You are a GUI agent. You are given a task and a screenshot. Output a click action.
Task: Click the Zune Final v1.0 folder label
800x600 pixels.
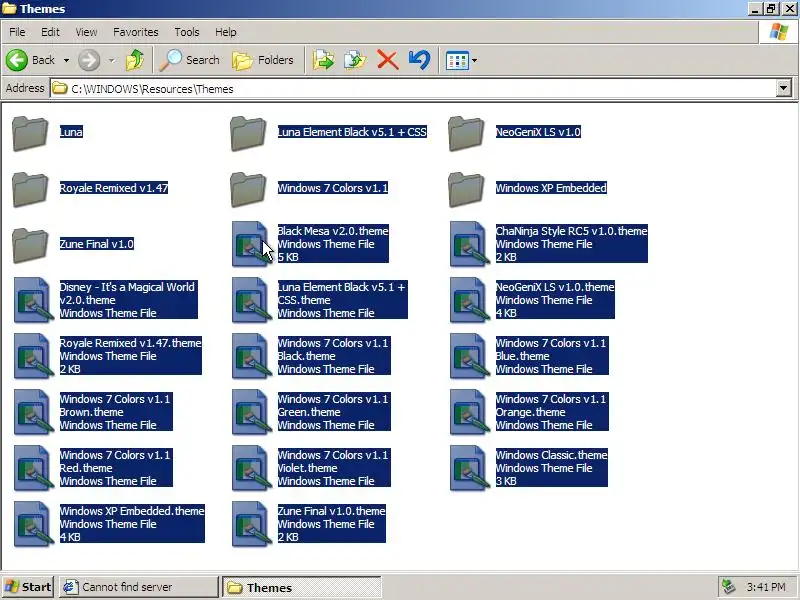click(96, 244)
